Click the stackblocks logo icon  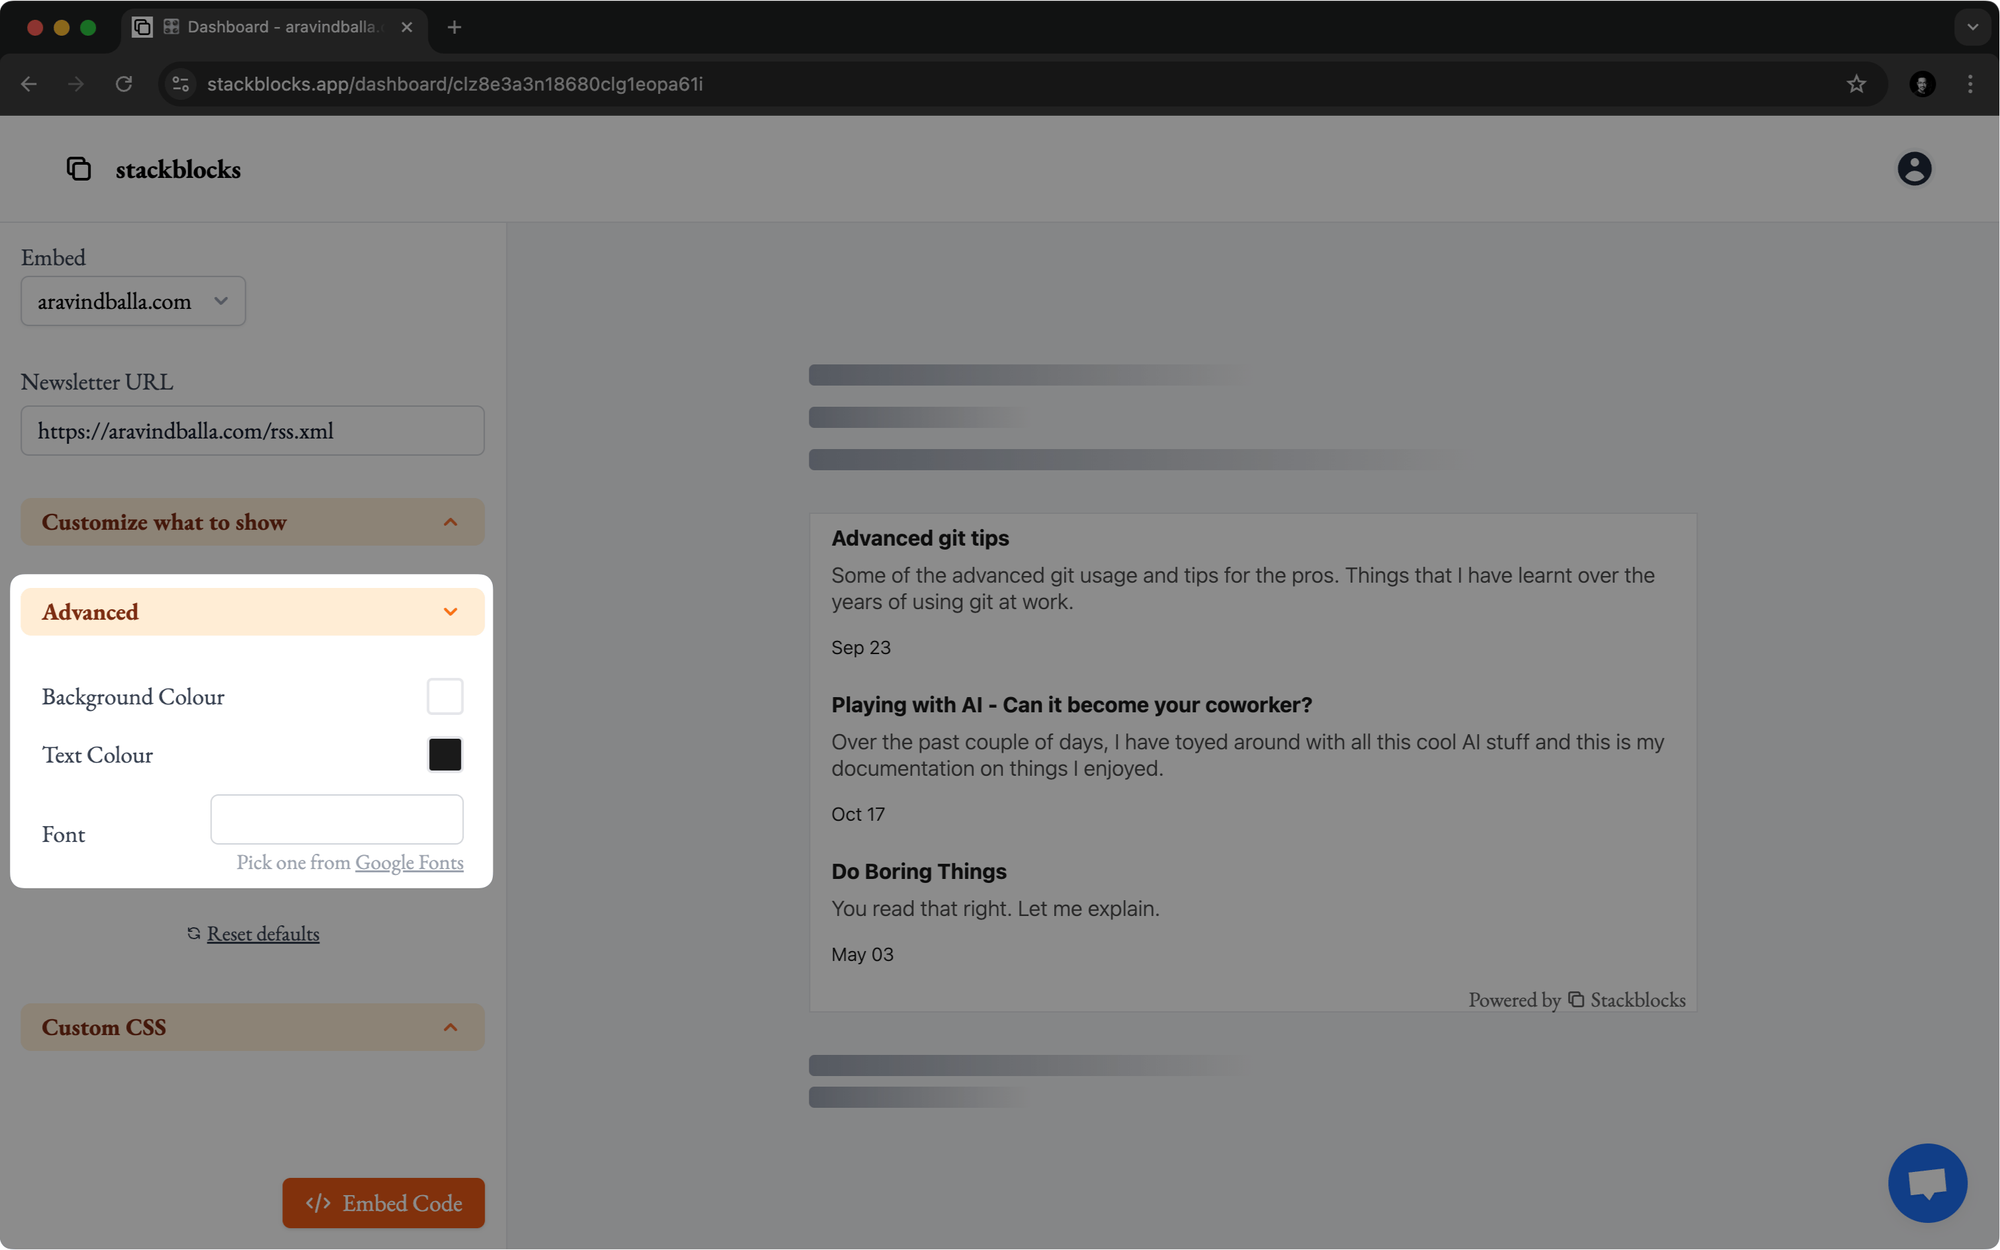pyautogui.click(x=79, y=169)
